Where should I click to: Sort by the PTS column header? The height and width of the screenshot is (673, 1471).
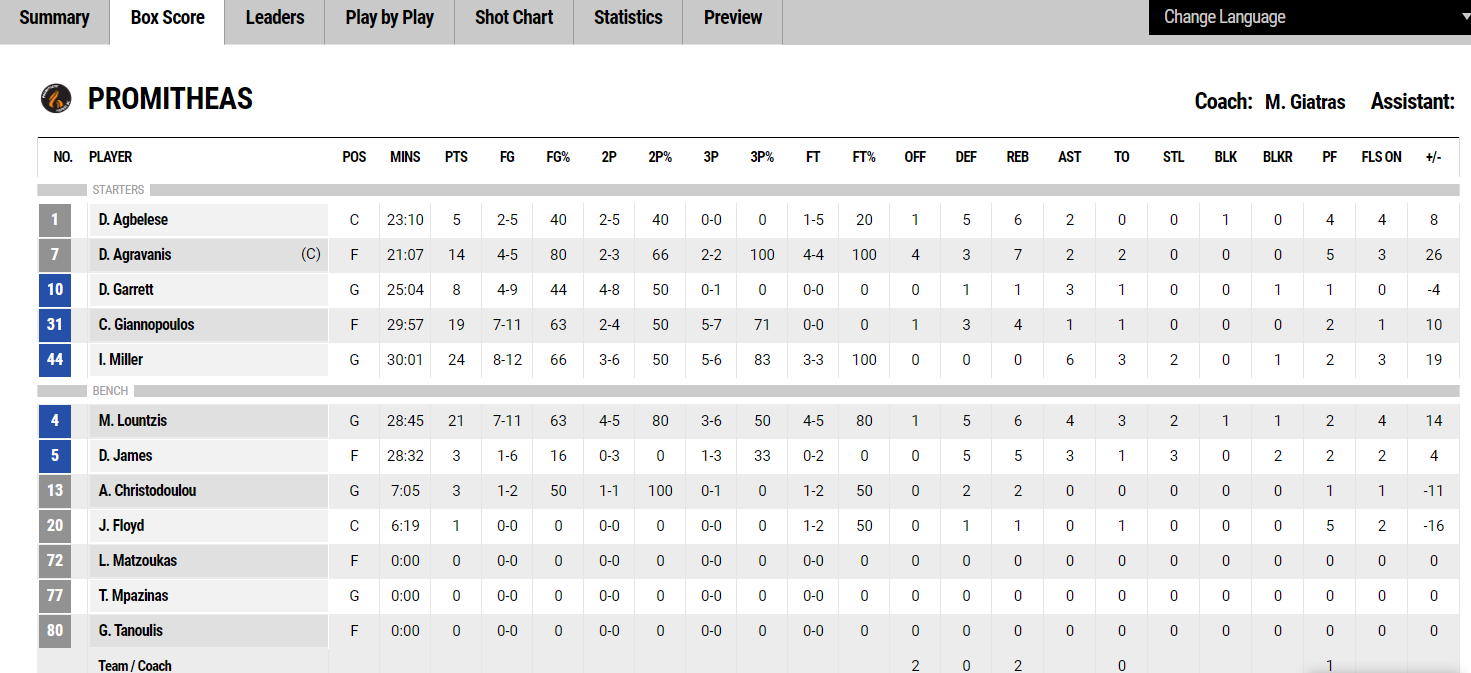pos(456,157)
